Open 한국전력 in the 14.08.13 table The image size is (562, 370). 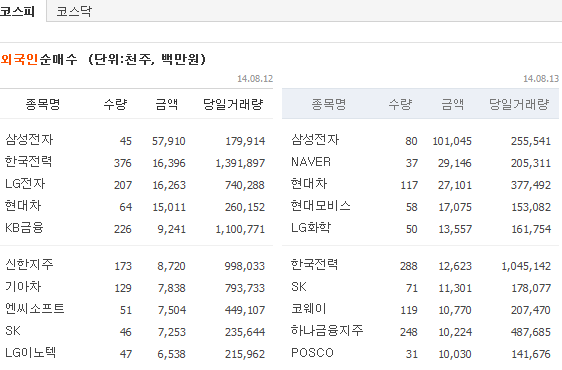point(314,265)
